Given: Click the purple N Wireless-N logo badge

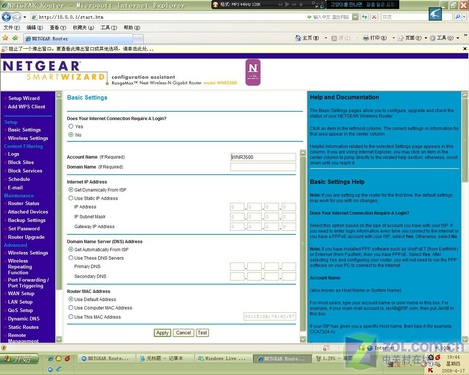Looking at the screenshot, I should (253, 72).
